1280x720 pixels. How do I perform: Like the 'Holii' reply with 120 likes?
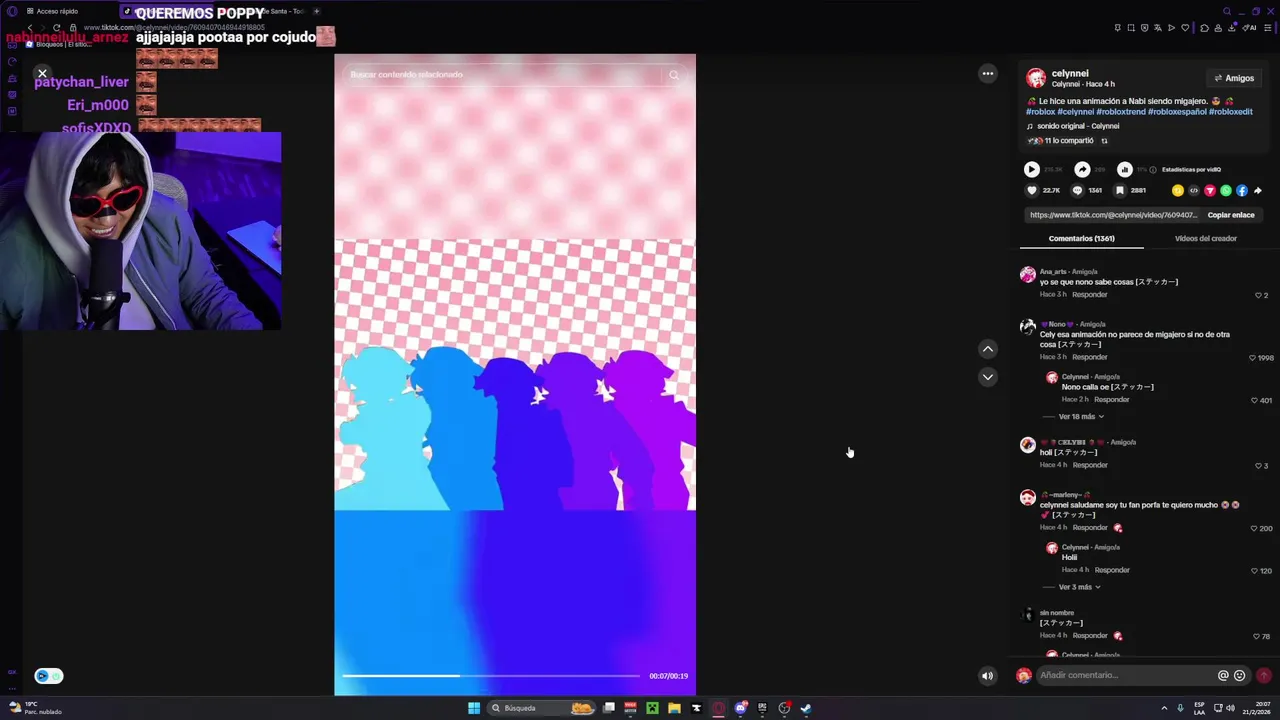[1254, 571]
